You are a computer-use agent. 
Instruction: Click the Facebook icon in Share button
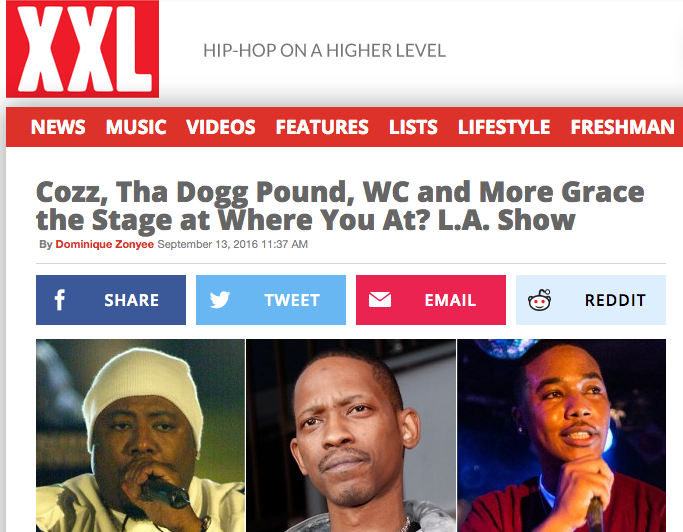(x=60, y=300)
